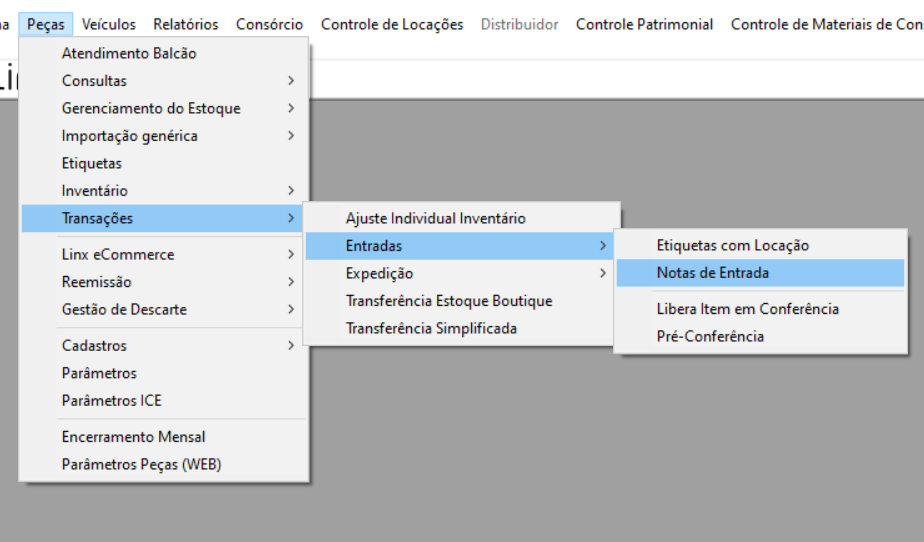Click Notas de Entrada entry
The width and height of the screenshot is (924, 542).
[x=713, y=273]
